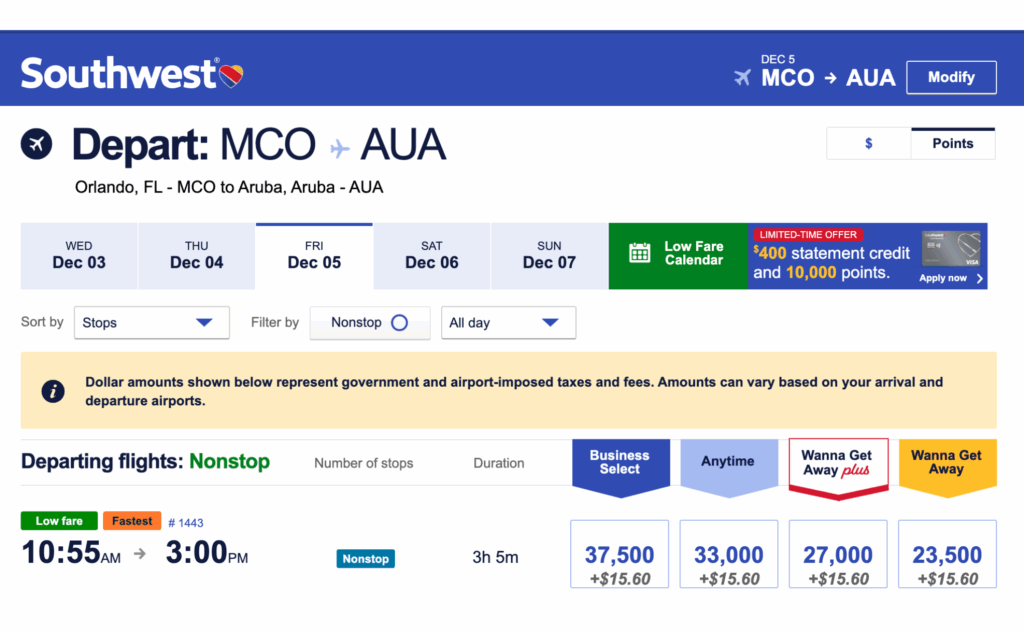Click the Apply now arrow chevron
1024x632 pixels.
pos(980,279)
